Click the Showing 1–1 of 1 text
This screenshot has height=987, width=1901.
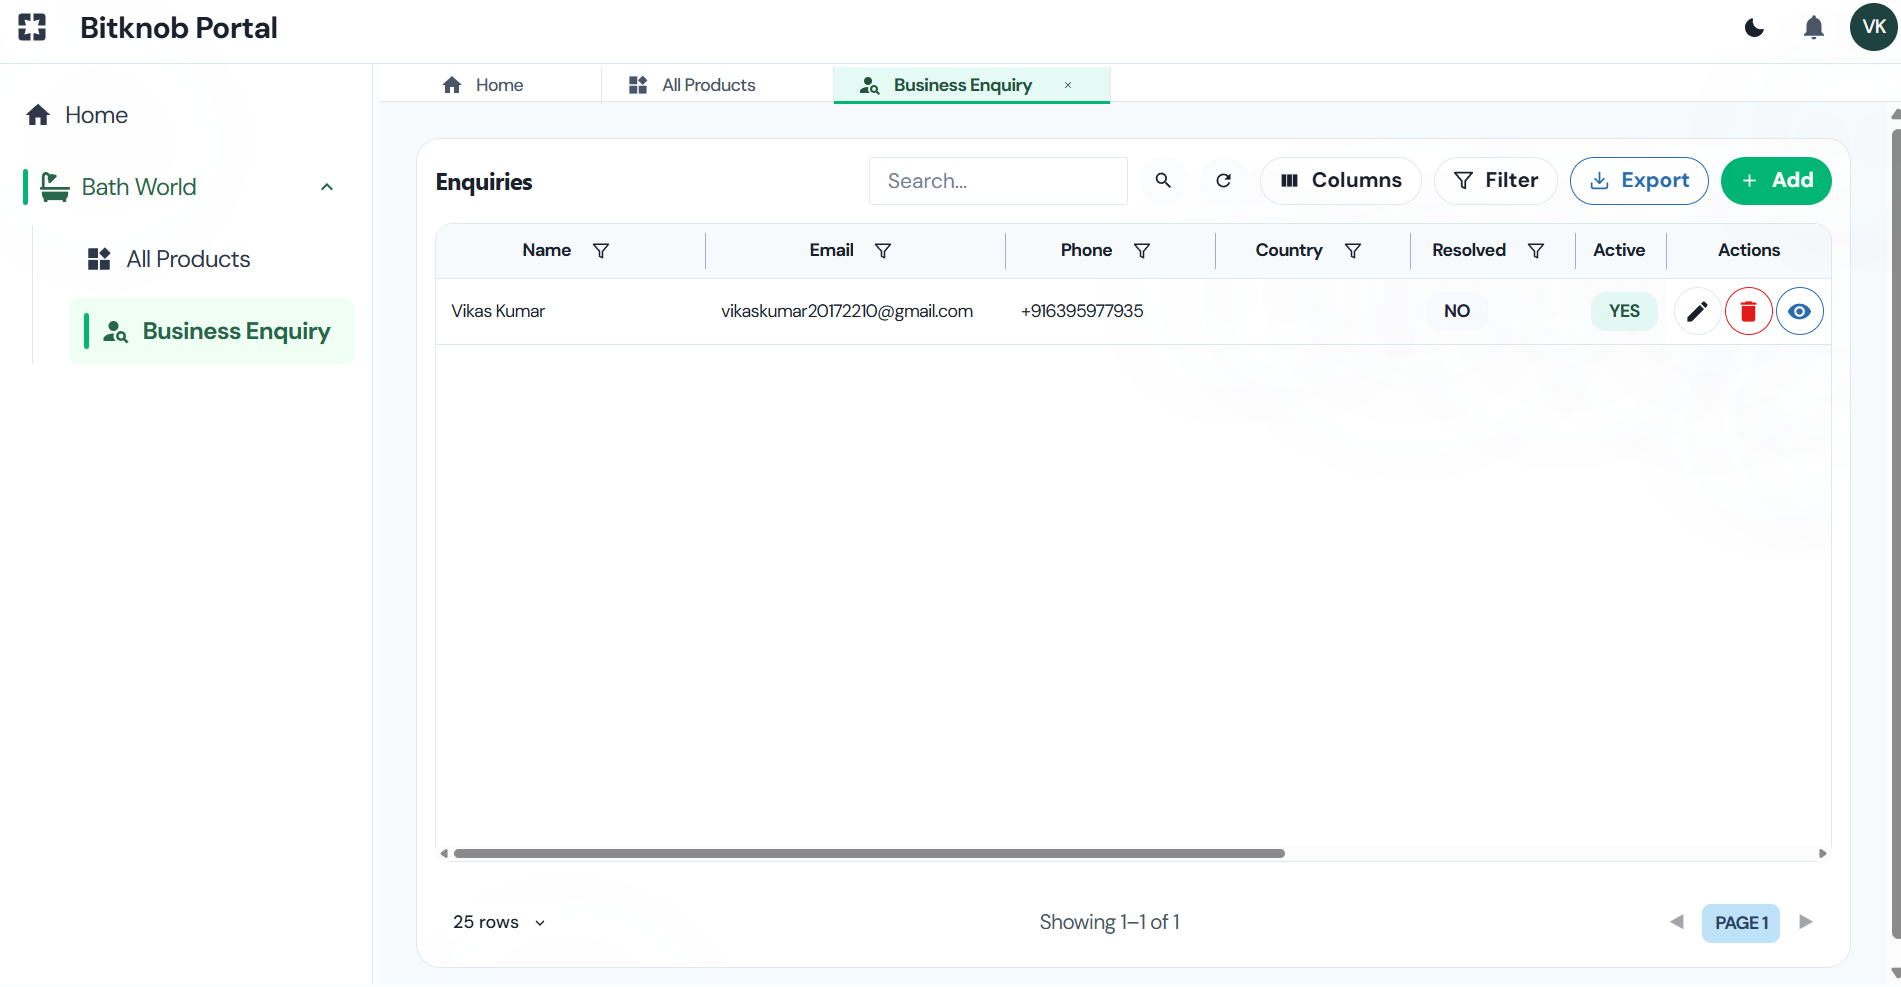(1109, 922)
